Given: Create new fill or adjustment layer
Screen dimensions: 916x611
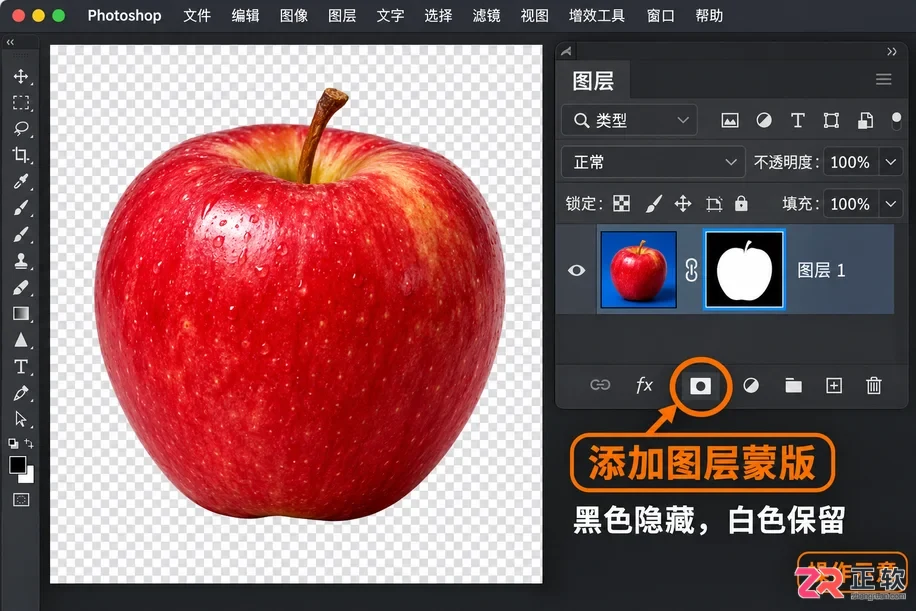Looking at the screenshot, I should [751, 386].
